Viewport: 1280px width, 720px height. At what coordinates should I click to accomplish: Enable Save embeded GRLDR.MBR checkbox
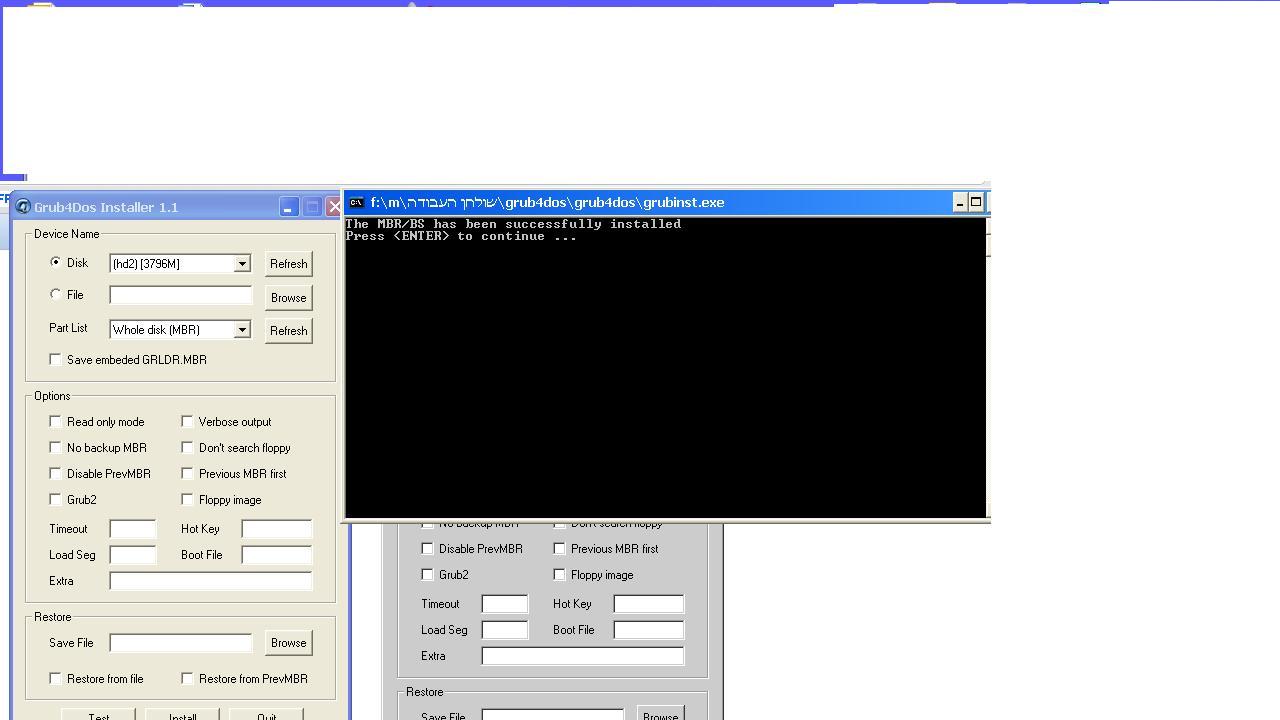56,359
